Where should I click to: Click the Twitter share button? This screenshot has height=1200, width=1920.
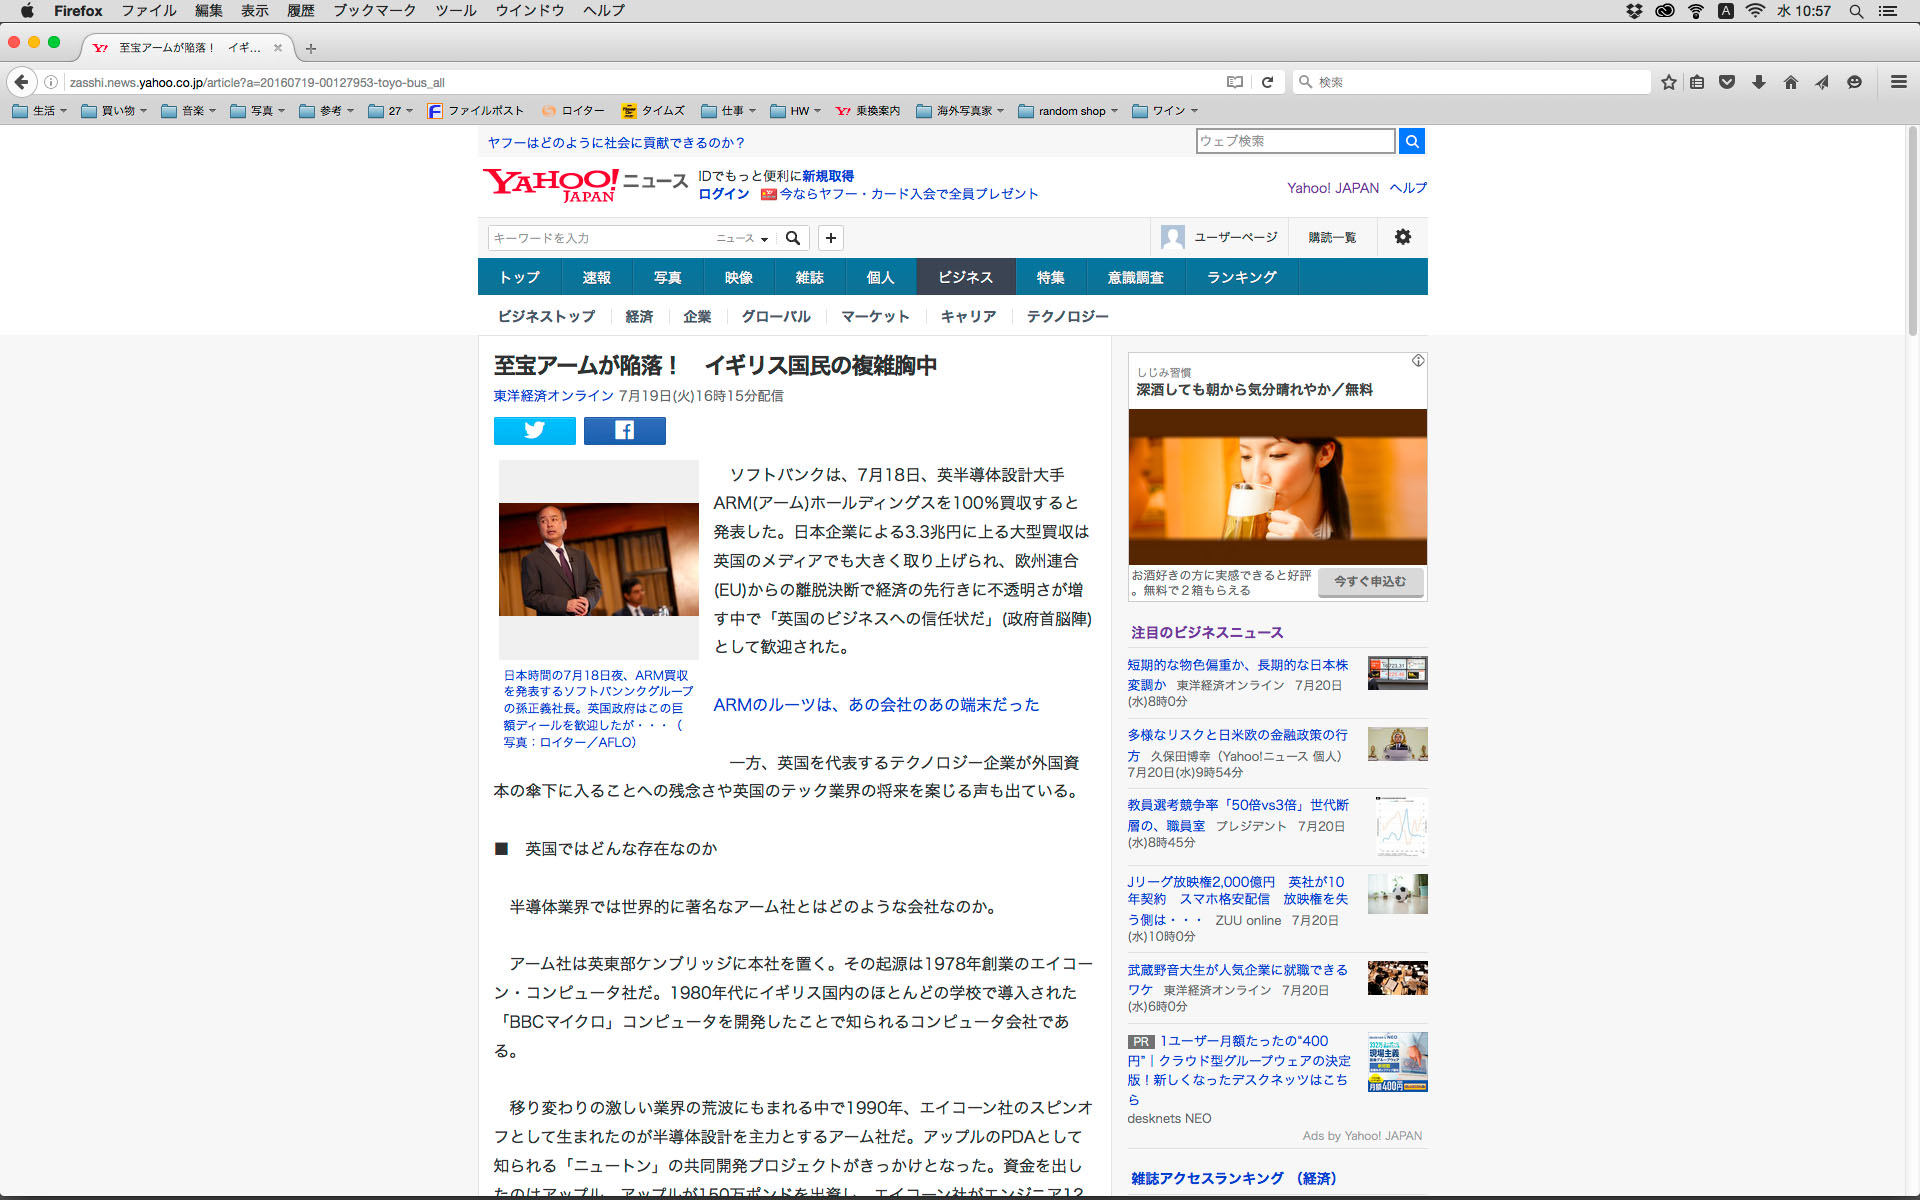(x=534, y=430)
